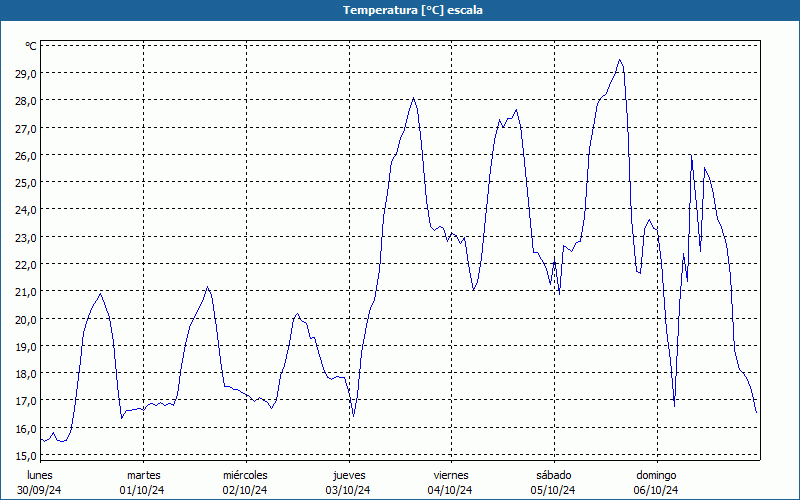
Task: Select the 16,0 y-axis value
Action: (27, 429)
